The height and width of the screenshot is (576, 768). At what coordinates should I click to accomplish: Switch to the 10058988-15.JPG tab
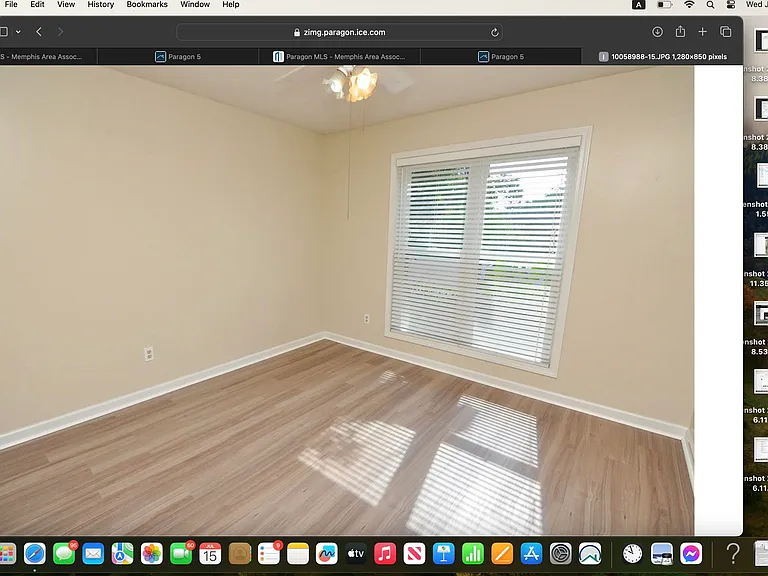[662, 57]
